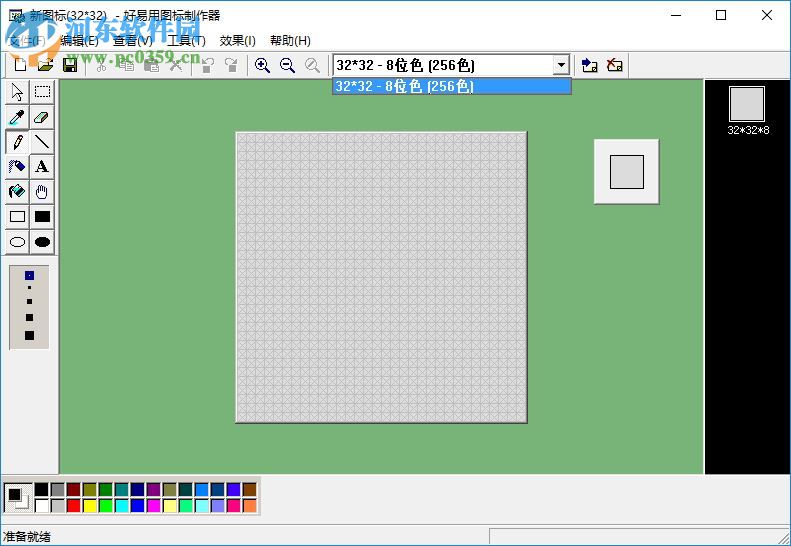Select the filled ellipse shape tool

point(42,242)
